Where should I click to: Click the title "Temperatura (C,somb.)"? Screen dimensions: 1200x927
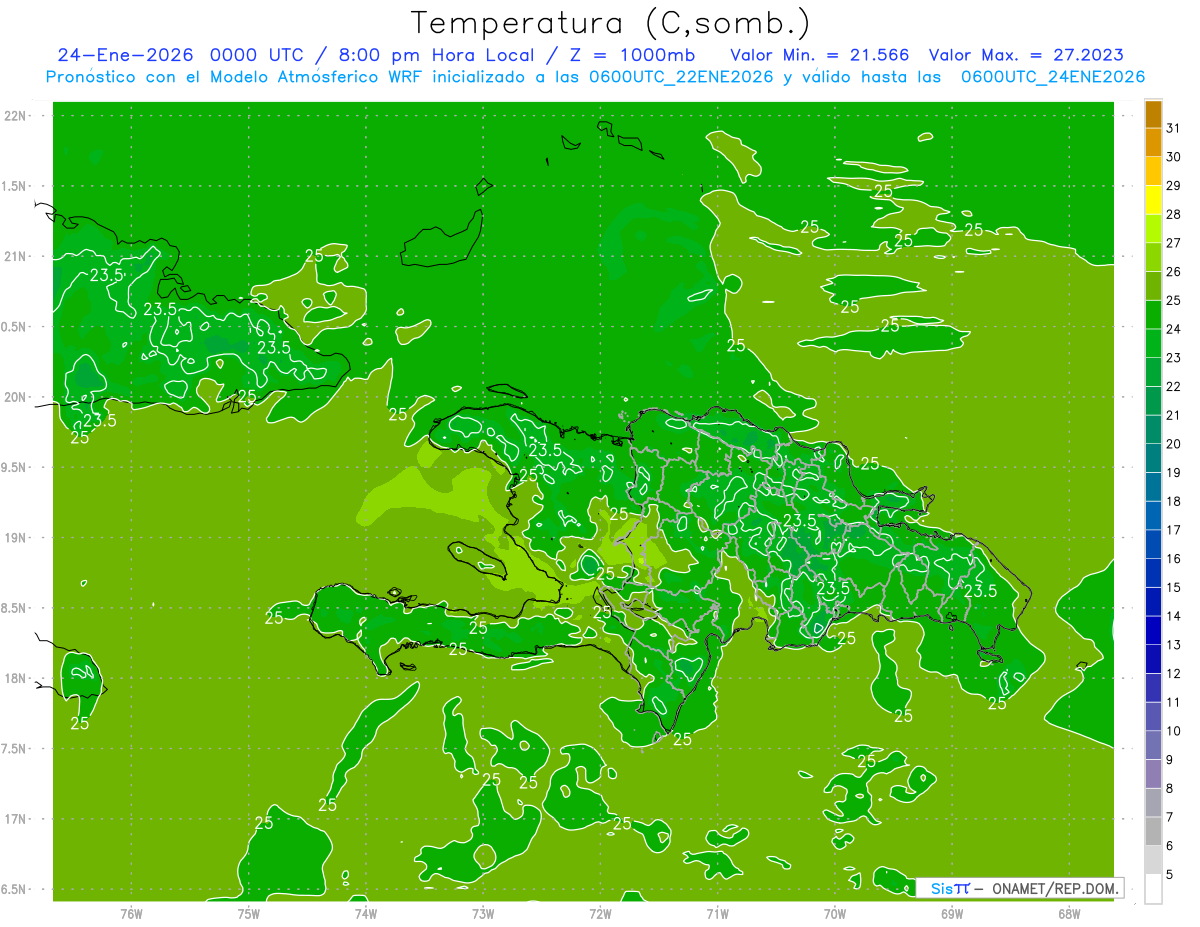tap(610, 22)
